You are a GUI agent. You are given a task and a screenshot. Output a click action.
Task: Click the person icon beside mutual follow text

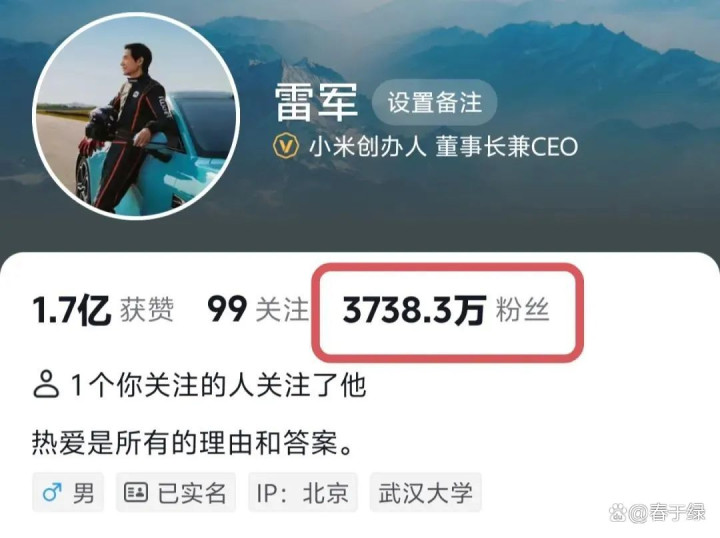point(46,385)
